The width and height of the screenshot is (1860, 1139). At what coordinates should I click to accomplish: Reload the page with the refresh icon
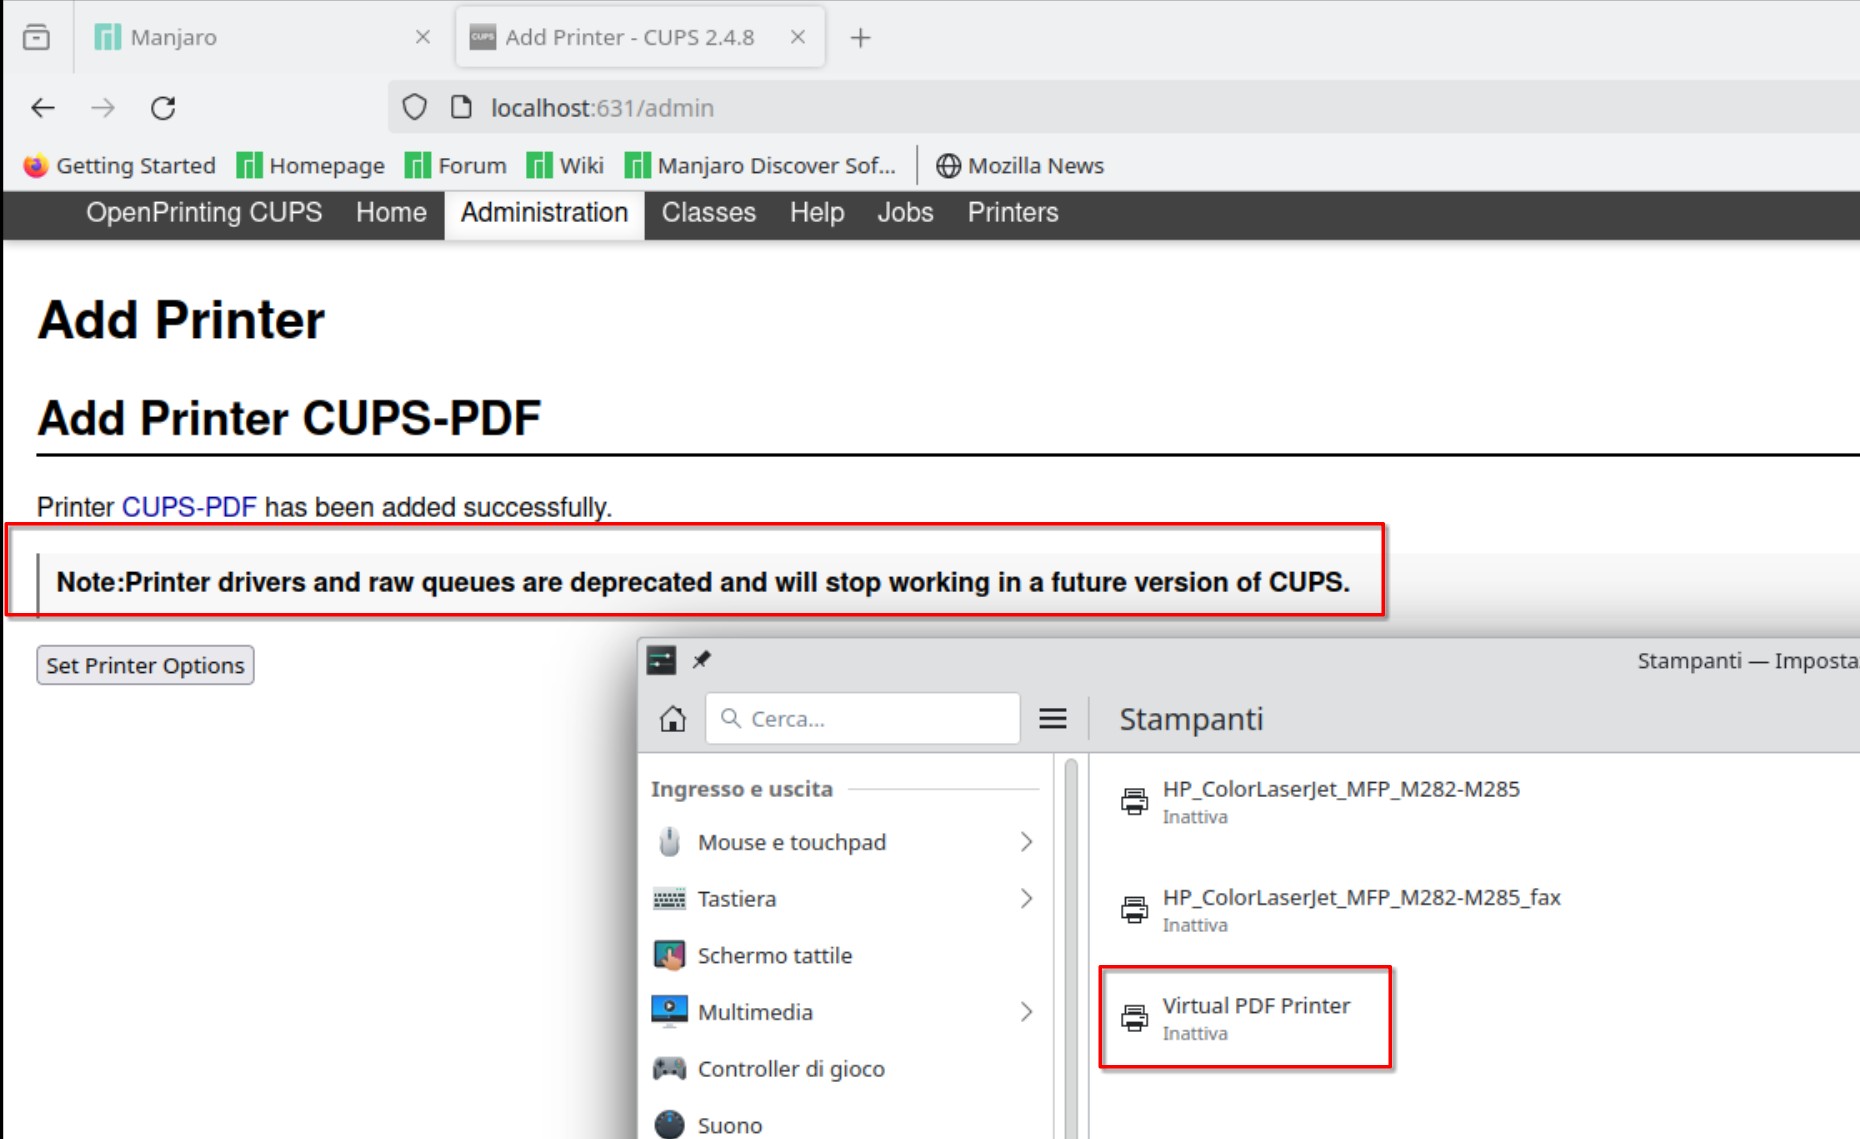tap(163, 108)
